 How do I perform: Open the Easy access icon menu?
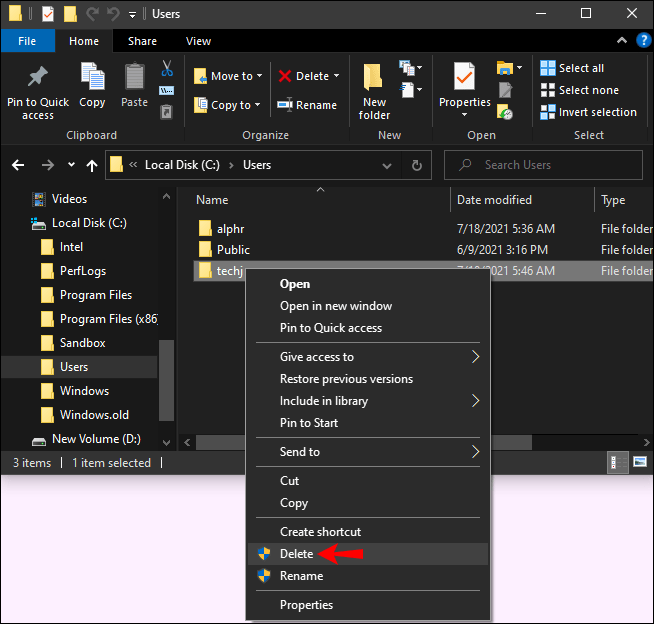(x=410, y=90)
